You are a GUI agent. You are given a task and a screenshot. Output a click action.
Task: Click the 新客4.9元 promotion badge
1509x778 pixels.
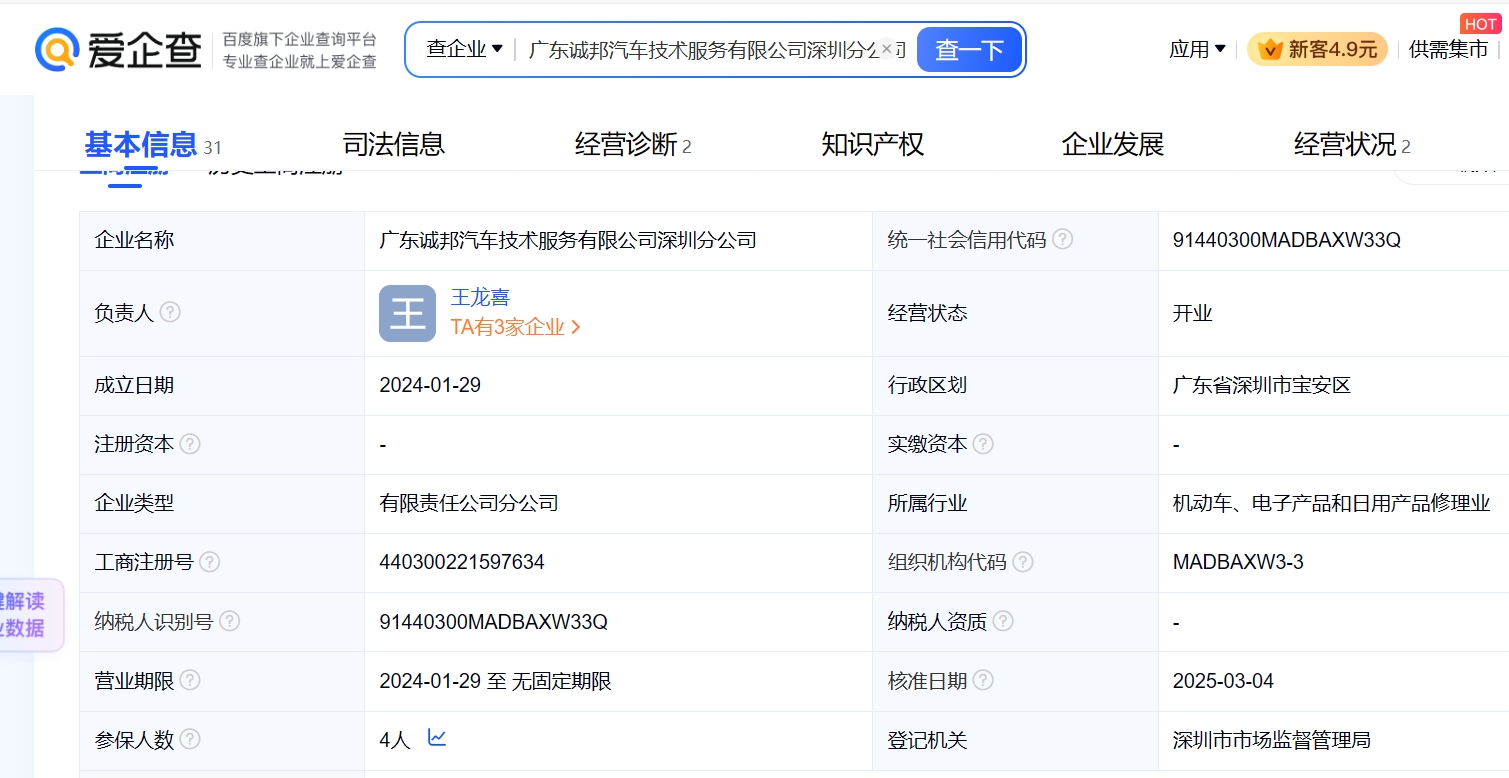pyautogui.click(x=1317, y=49)
